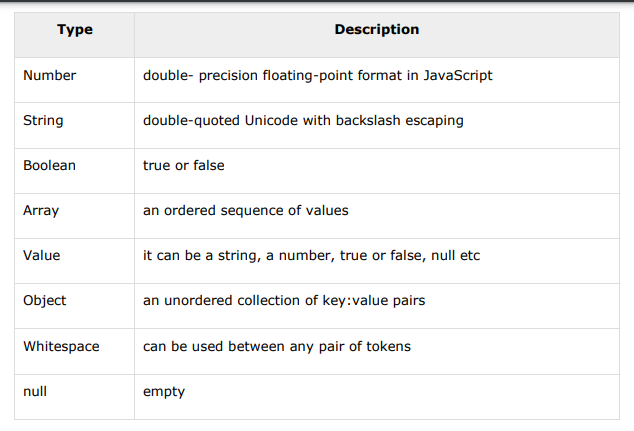The image size is (634, 431).
Task: Click the Whitespace type cell
Action: click(x=61, y=346)
